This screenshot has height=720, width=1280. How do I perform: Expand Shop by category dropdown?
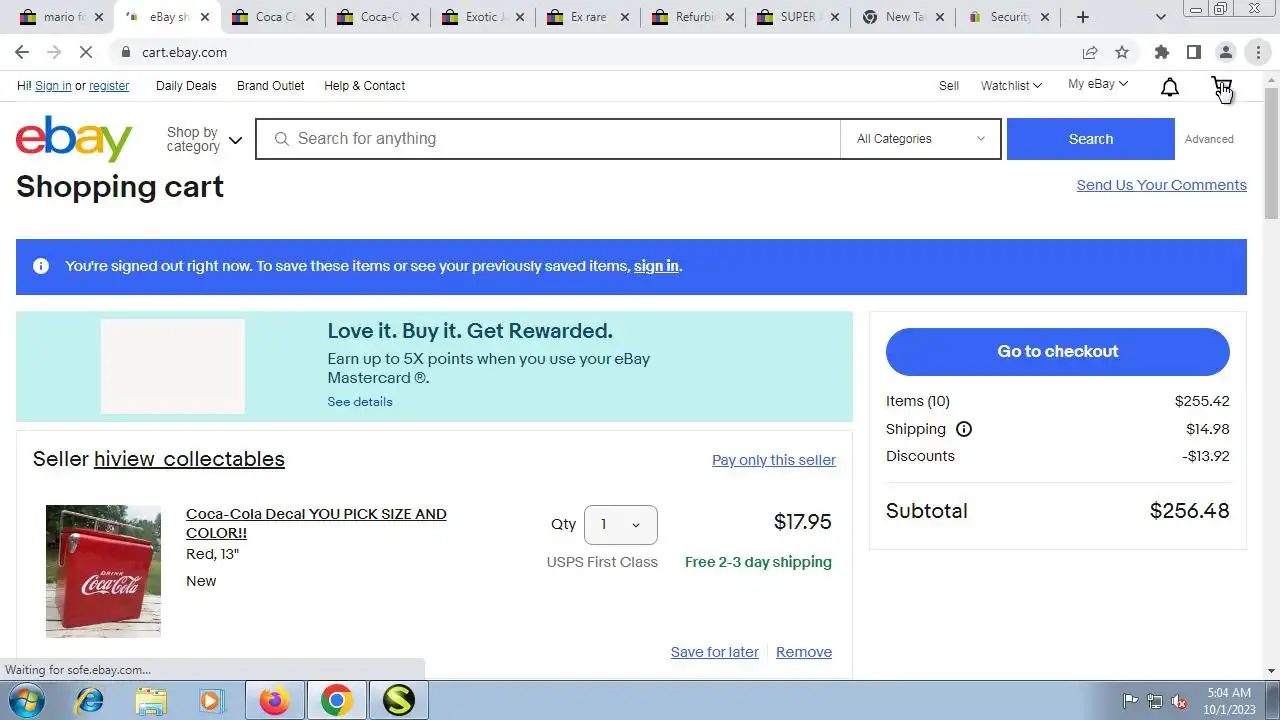click(204, 139)
